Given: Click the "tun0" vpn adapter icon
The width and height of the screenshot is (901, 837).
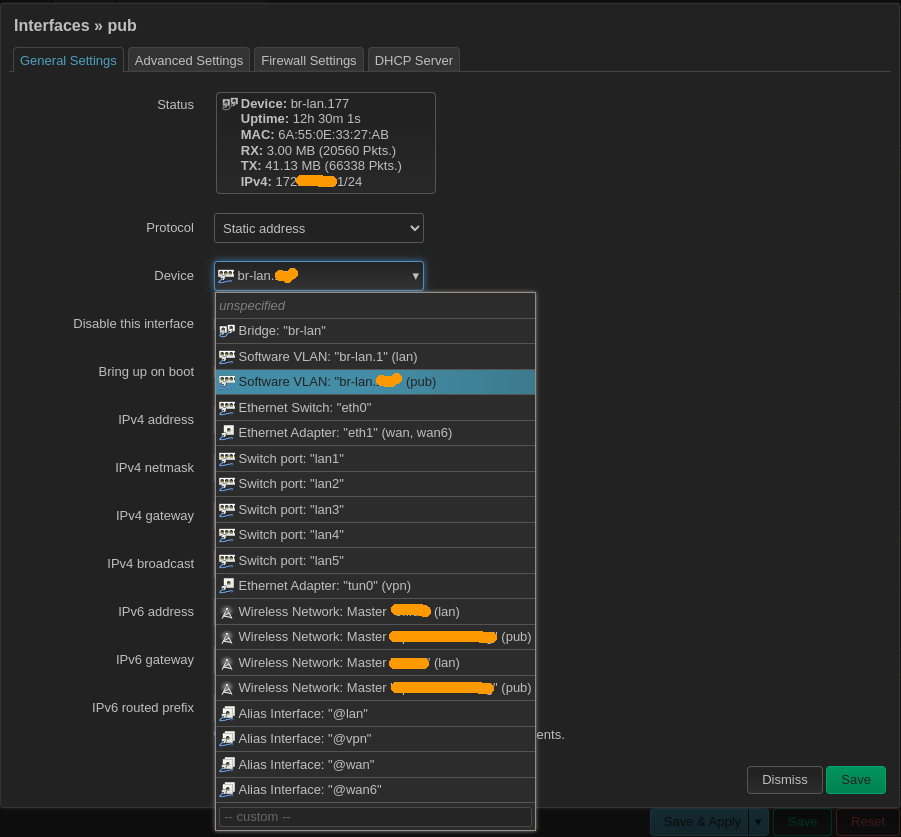Looking at the screenshot, I should [x=227, y=586].
